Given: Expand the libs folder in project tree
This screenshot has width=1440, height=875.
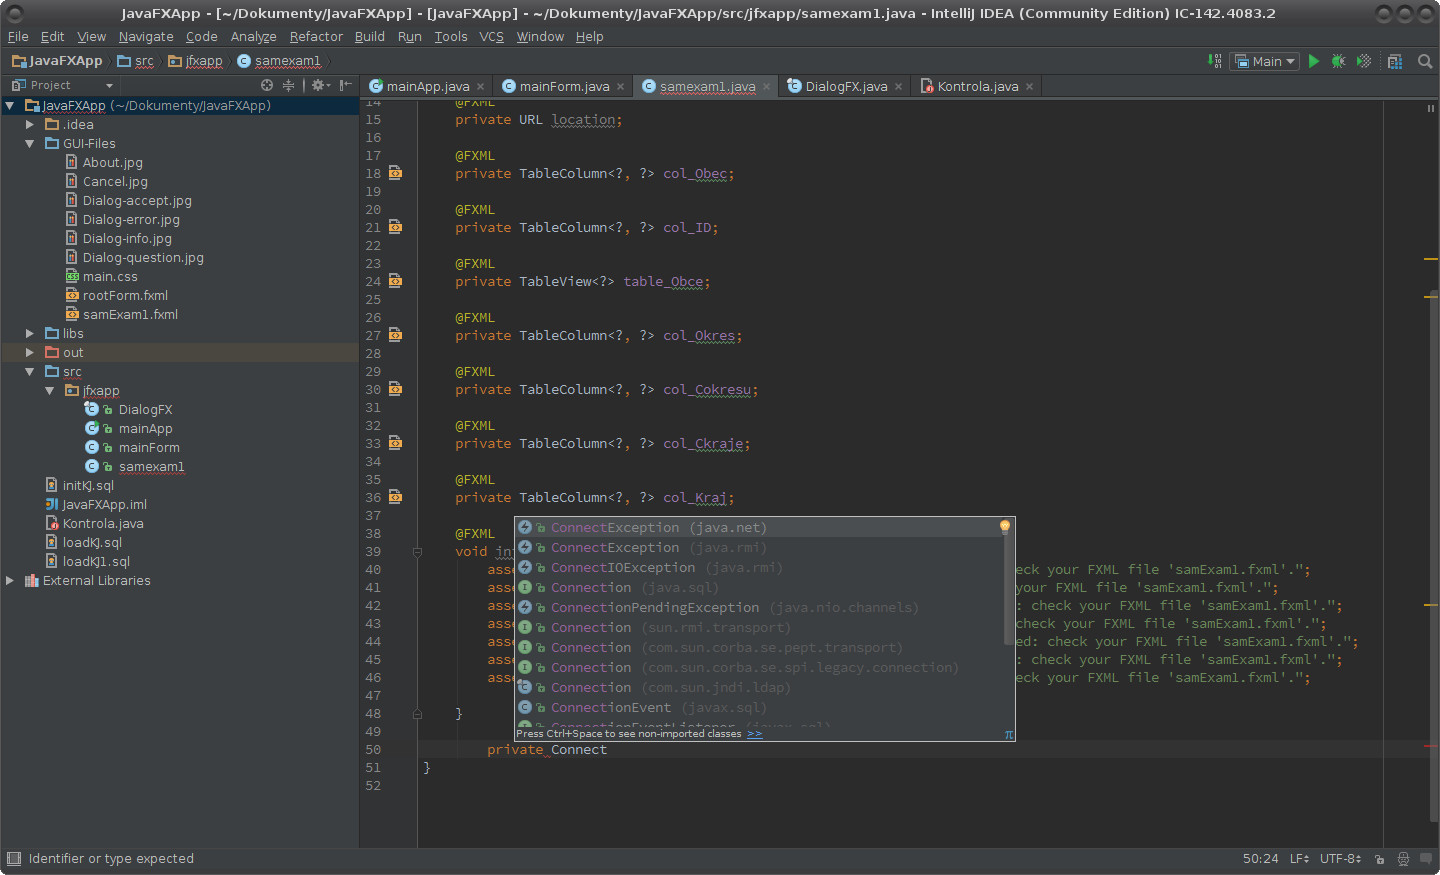Looking at the screenshot, I should (30, 333).
